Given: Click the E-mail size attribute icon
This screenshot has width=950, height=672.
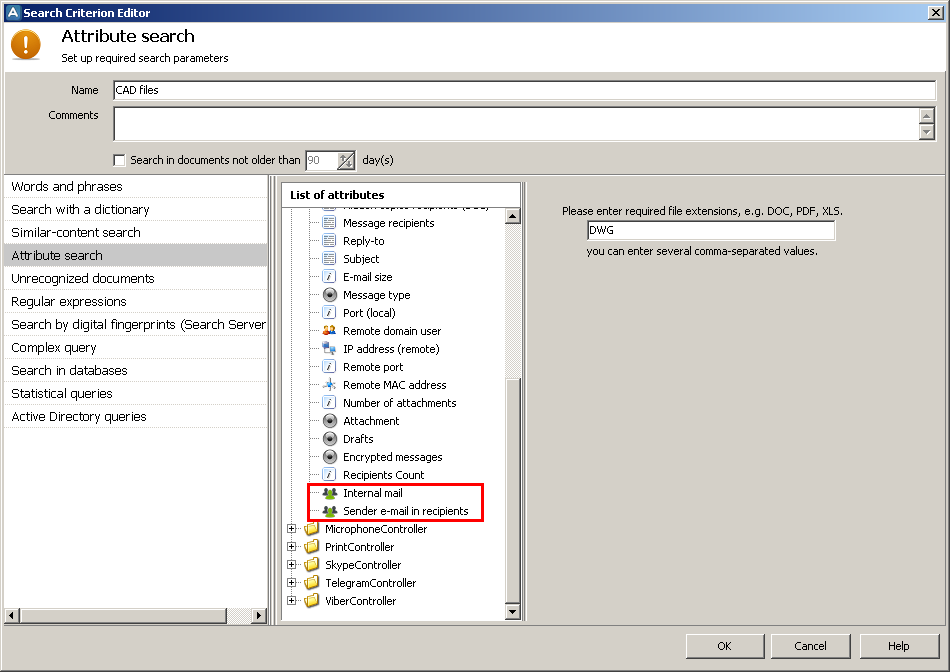Looking at the screenshot, I should coord(329,277).
